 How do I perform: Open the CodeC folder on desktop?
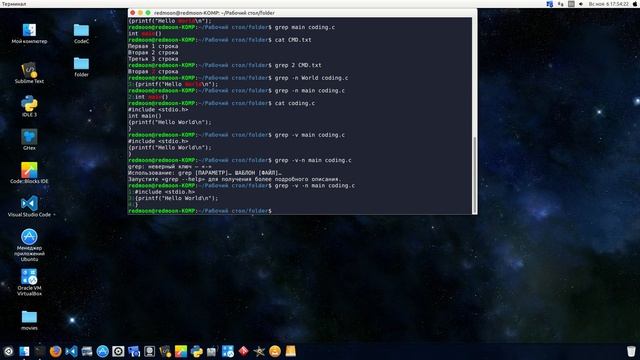pos(81,33)
